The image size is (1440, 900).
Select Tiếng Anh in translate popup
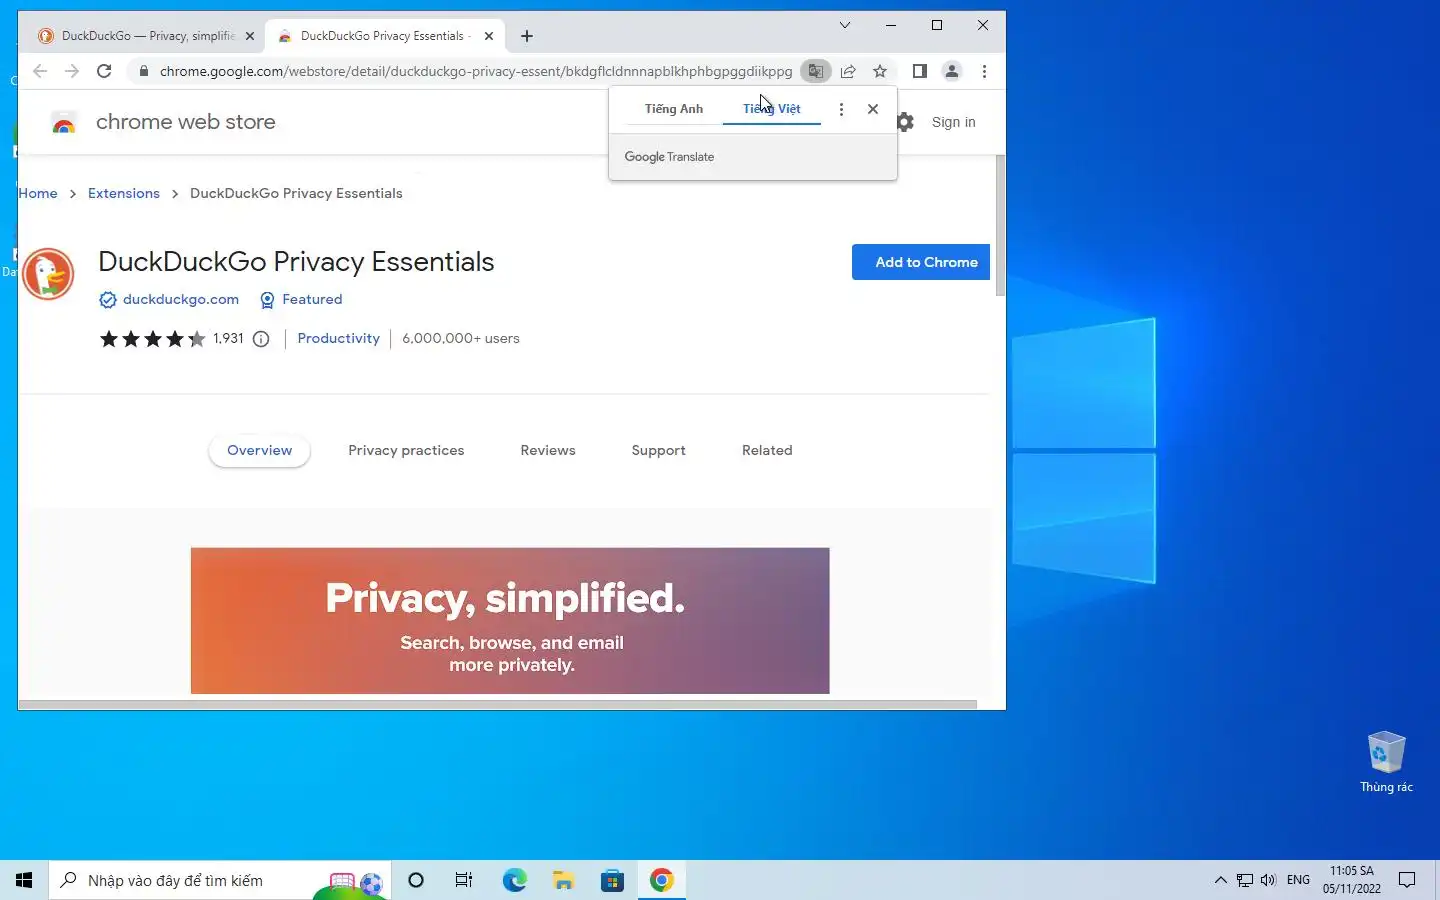[674, 109]
